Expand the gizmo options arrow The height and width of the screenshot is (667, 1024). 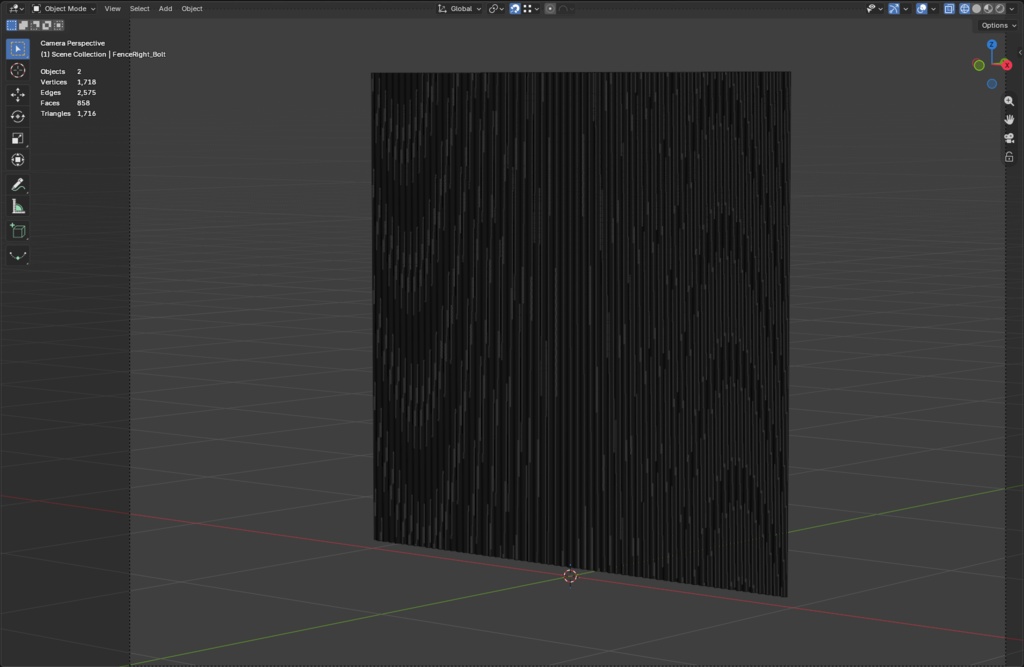click(x=906, y=8)
